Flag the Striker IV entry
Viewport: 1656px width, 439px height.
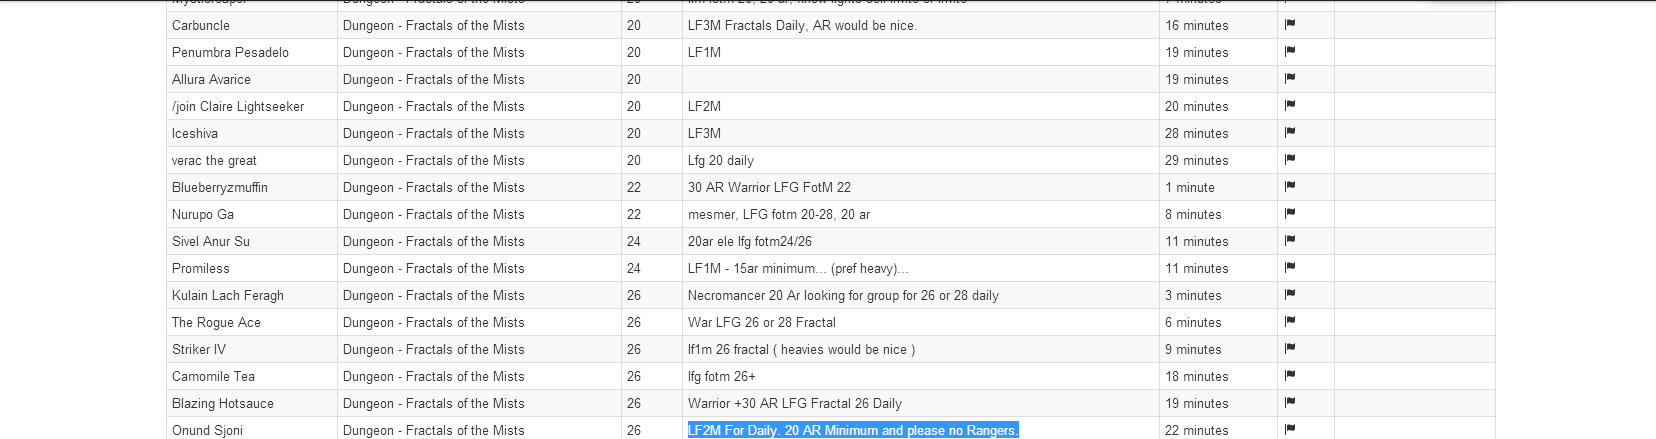click(x=1290, y=348)
